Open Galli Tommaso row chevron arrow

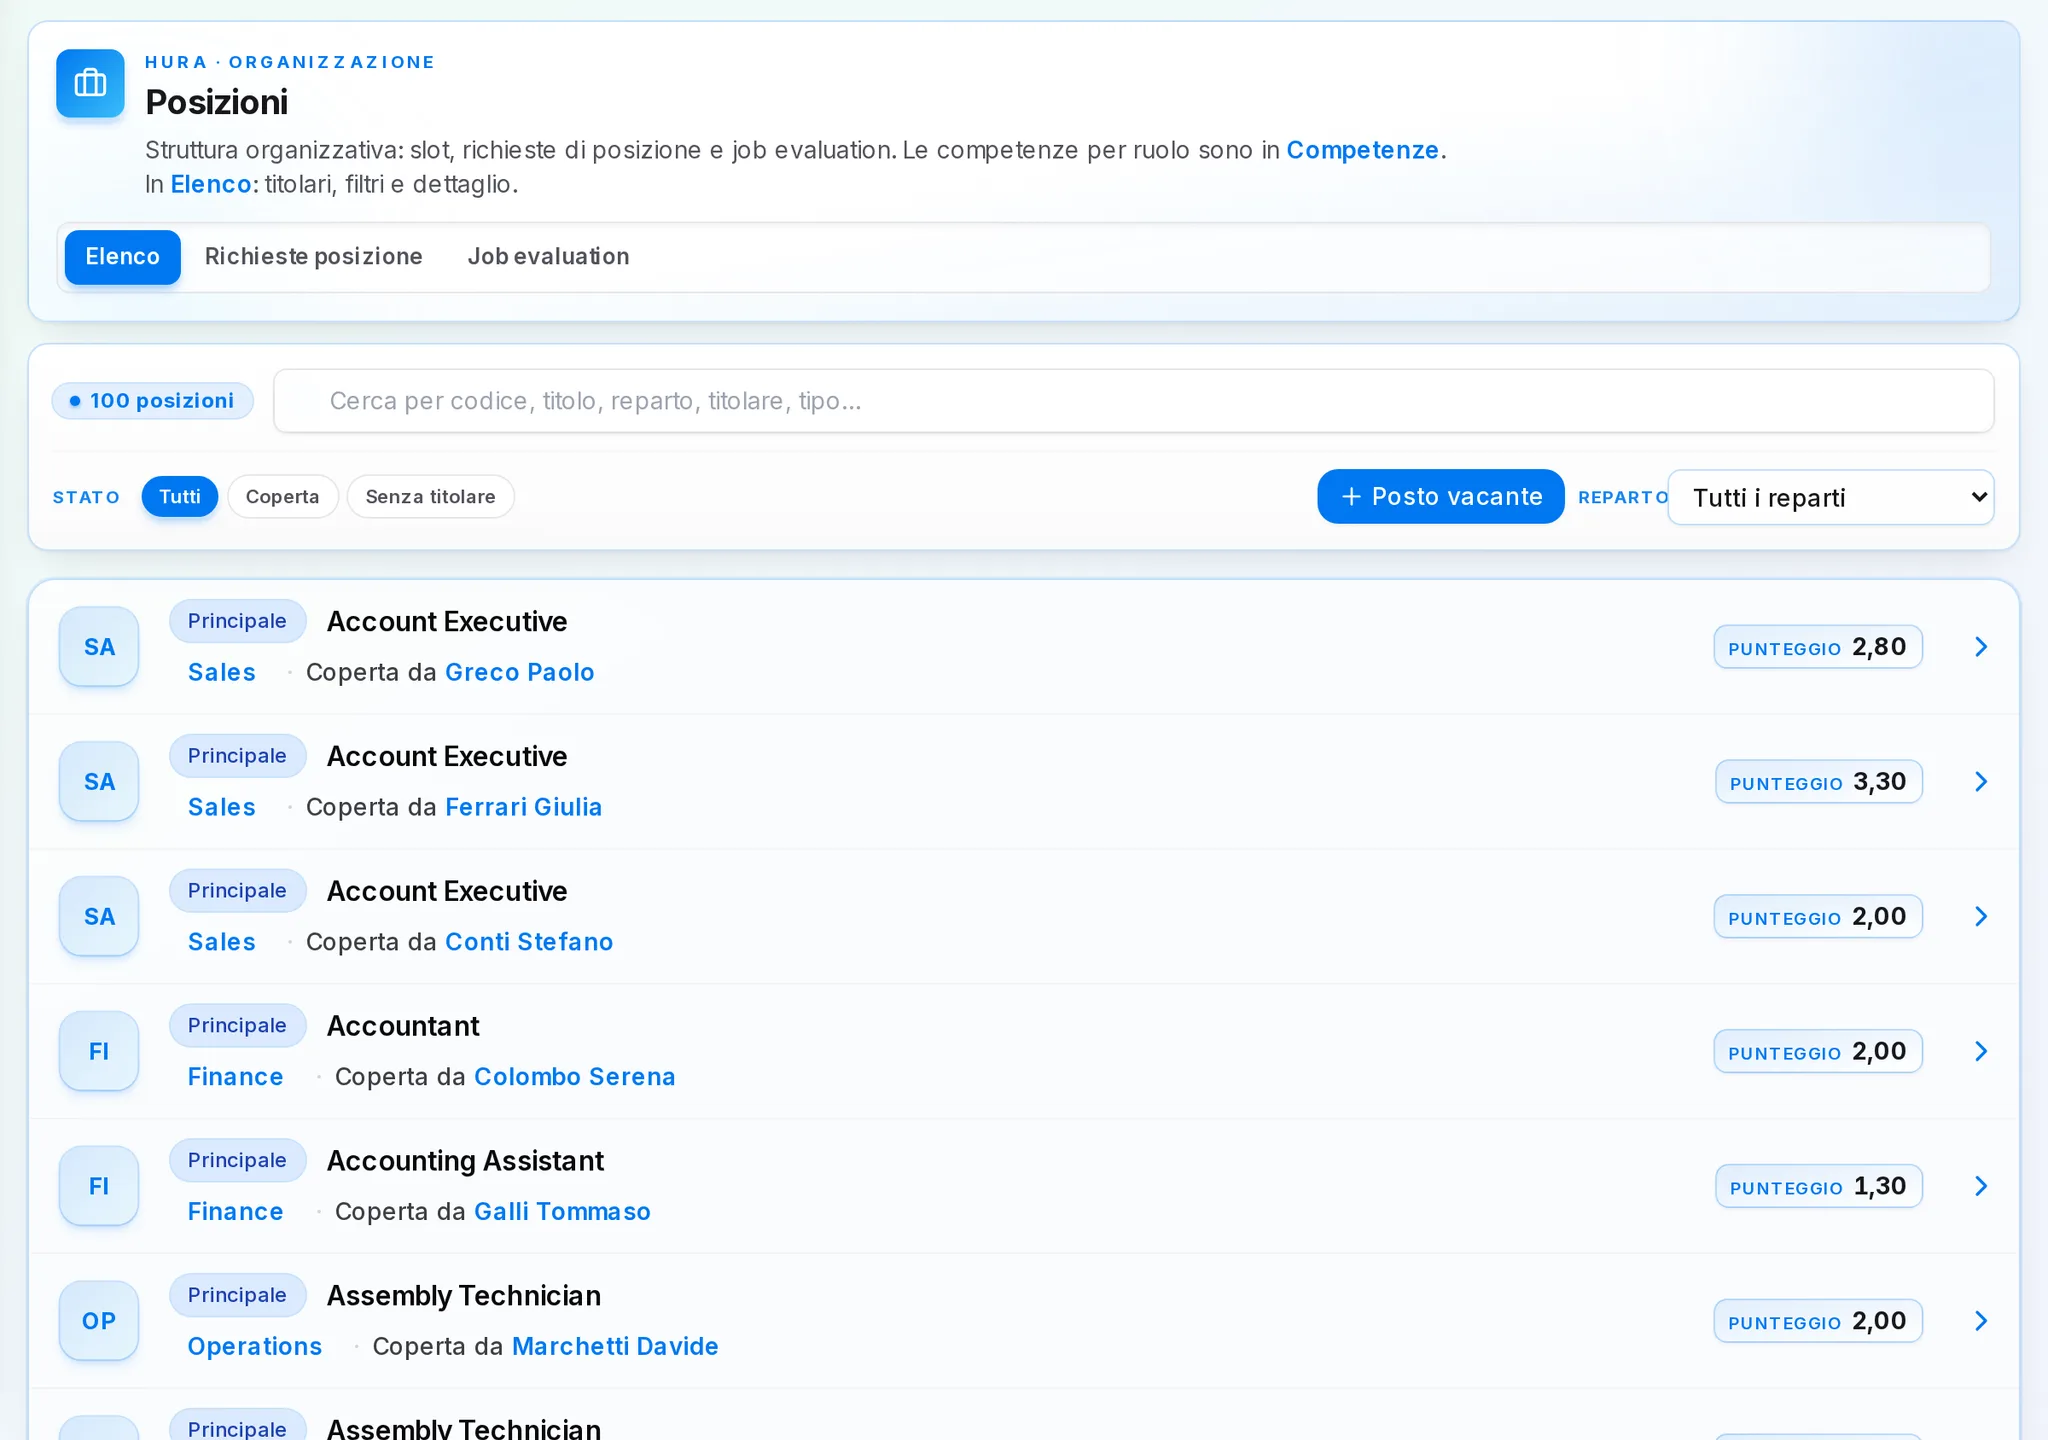tap(1981, 1186)
